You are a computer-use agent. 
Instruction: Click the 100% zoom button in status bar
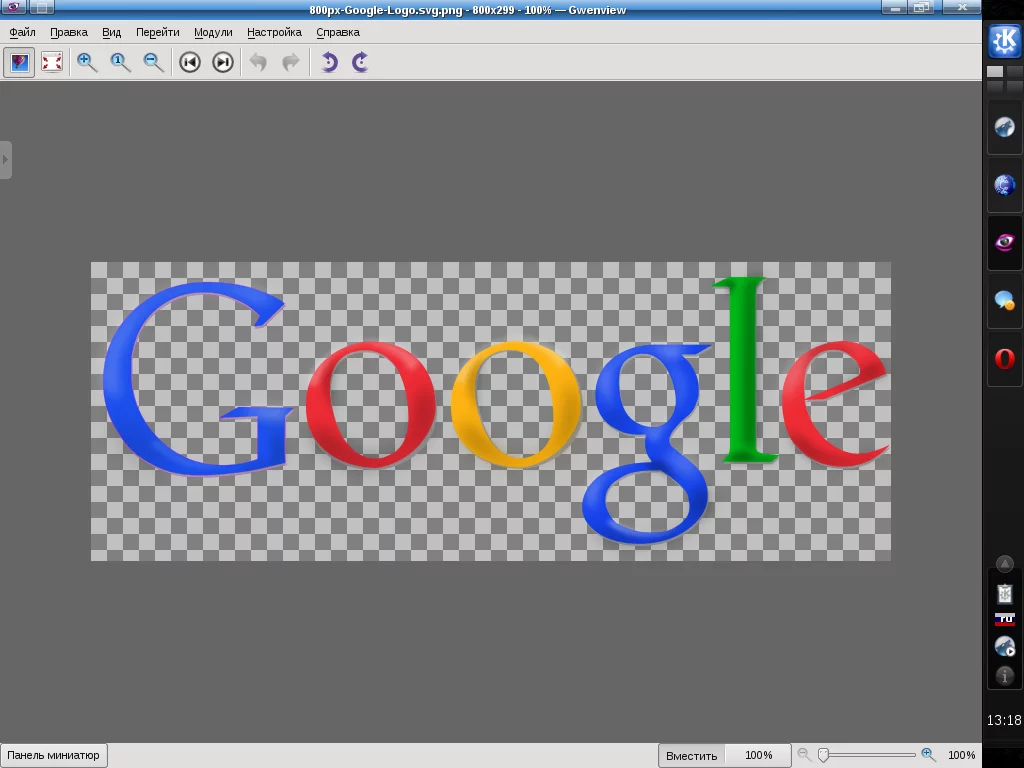pos(758,756)
